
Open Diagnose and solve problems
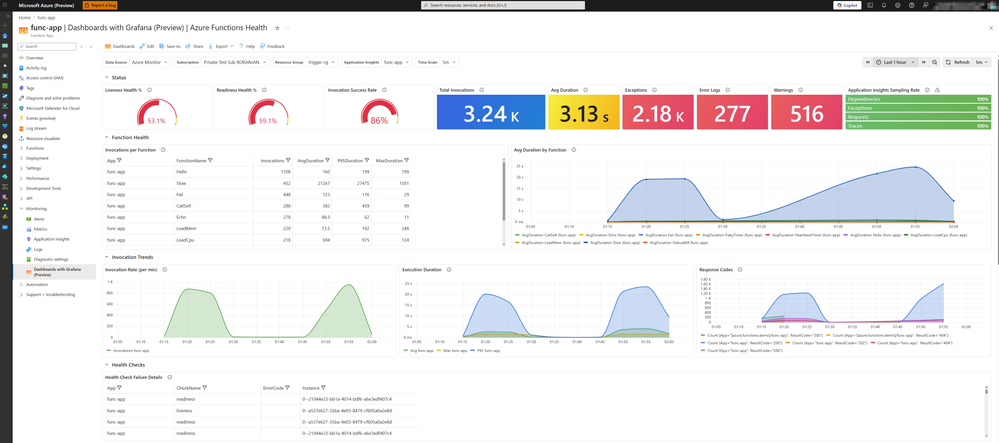click(53, 98)
